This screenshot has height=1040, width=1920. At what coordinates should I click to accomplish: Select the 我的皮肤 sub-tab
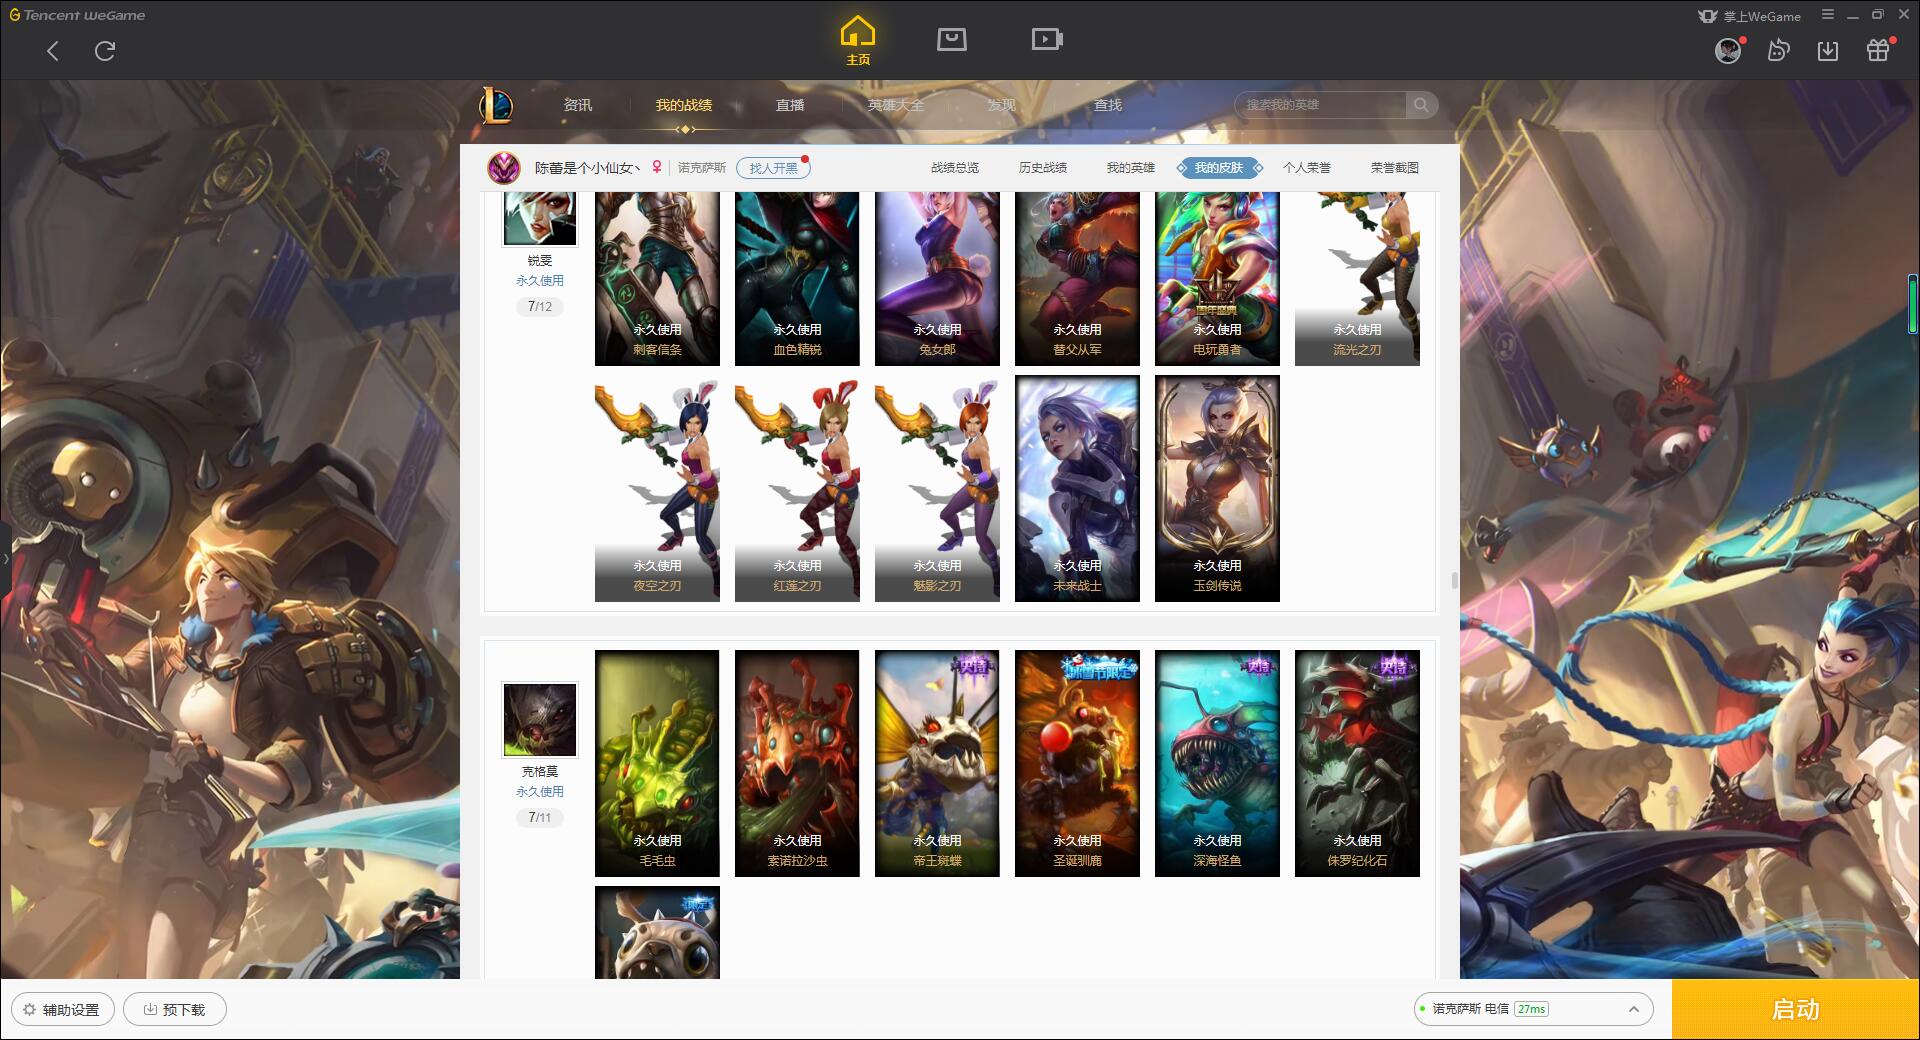tap(1219, 168)
